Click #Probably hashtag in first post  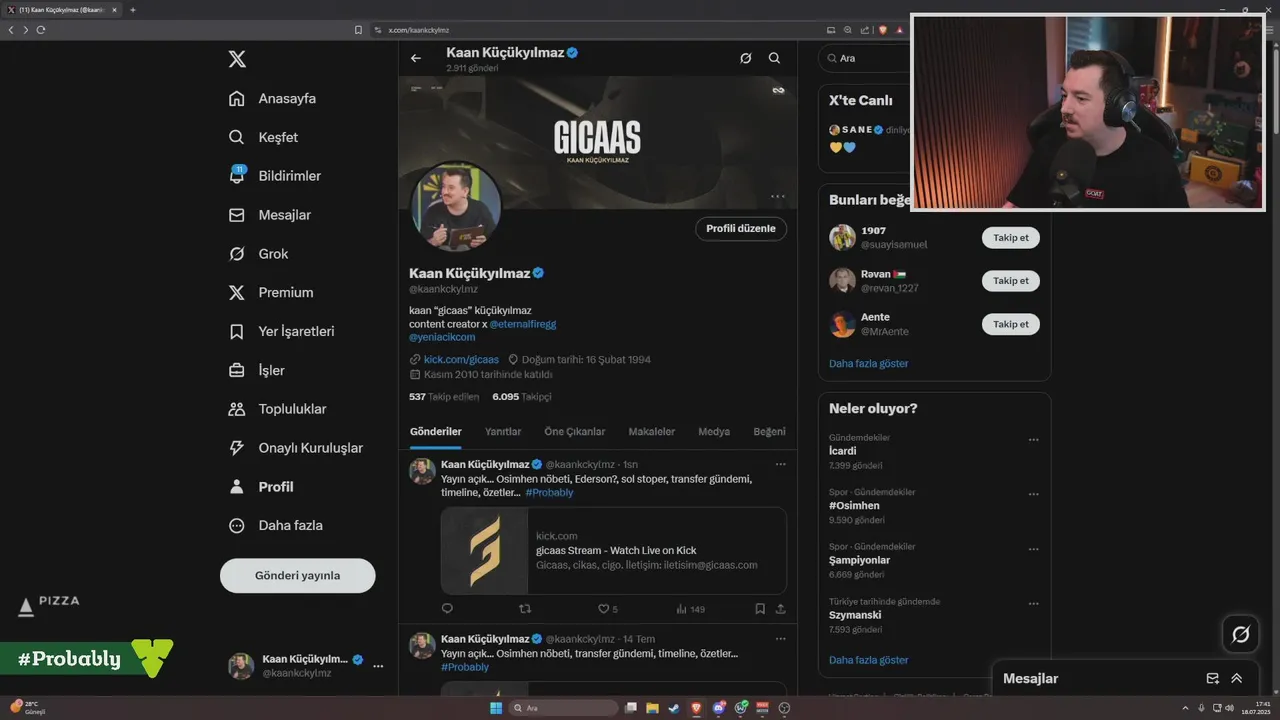[549, 492]
